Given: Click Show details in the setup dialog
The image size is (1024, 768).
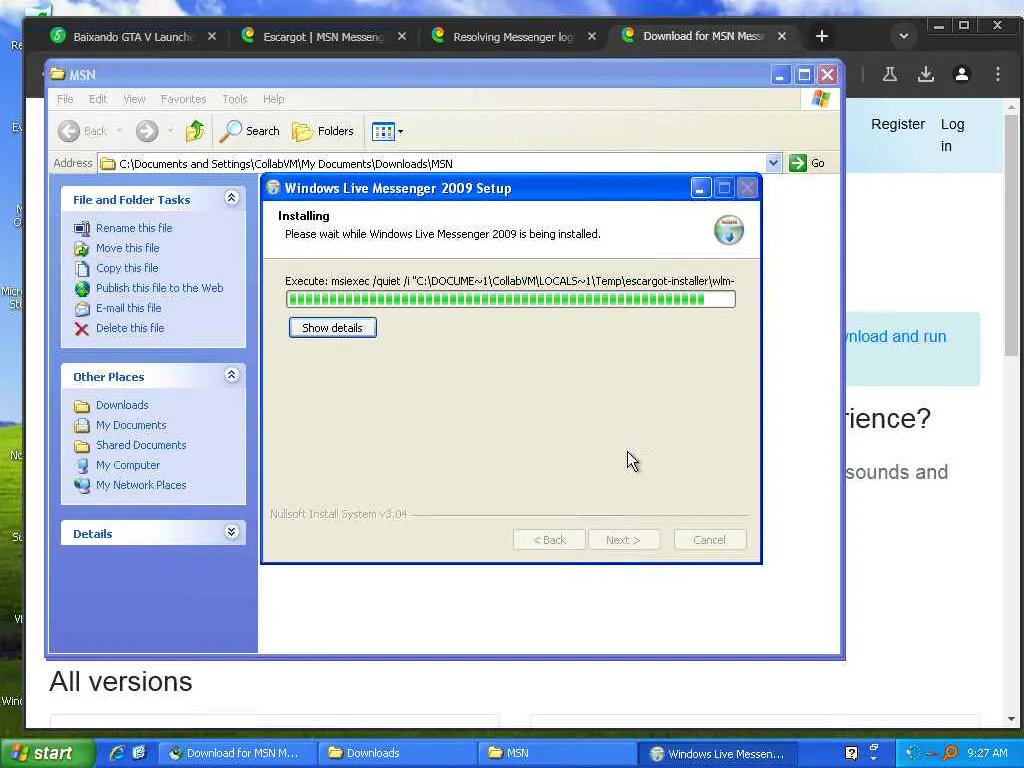Looking at the screenshot, I should click(332, 328).
